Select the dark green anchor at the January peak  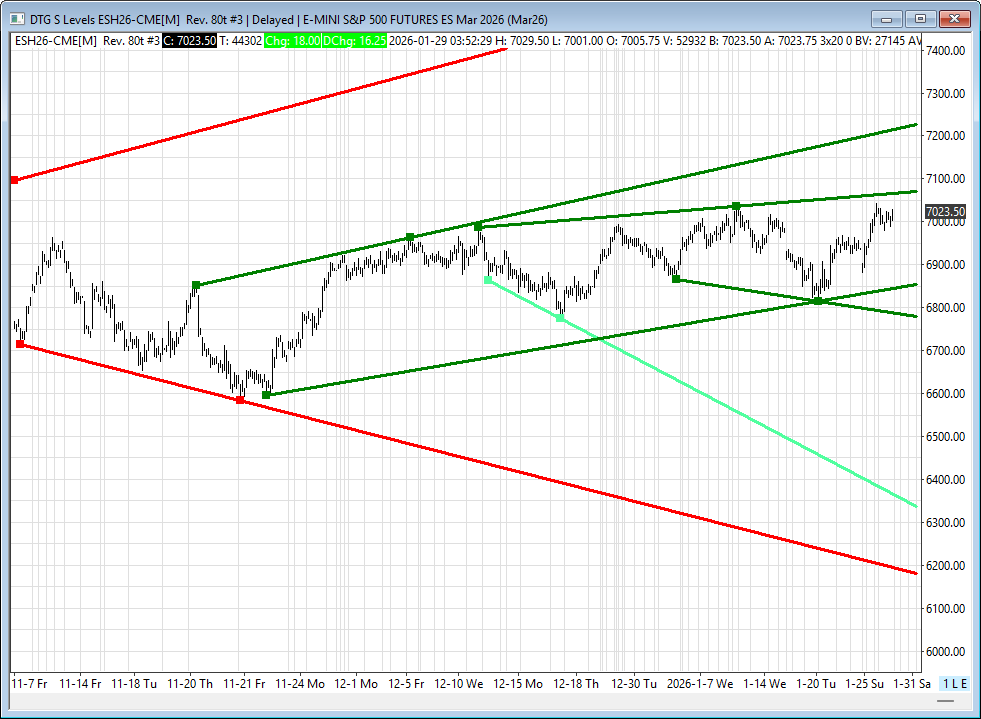[x=736, y=206]
